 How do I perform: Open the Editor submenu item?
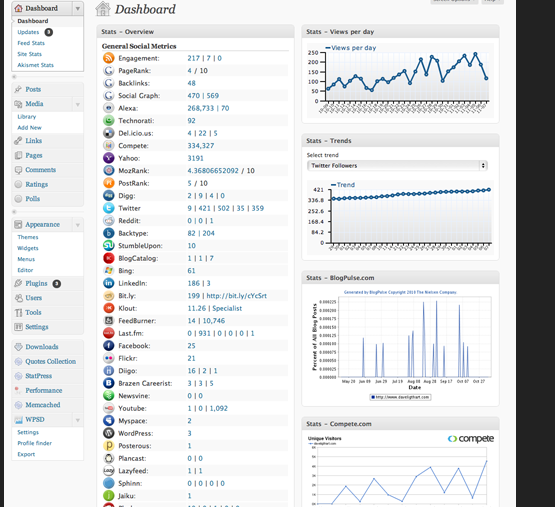pyautogui.click(x=25, y=270)
